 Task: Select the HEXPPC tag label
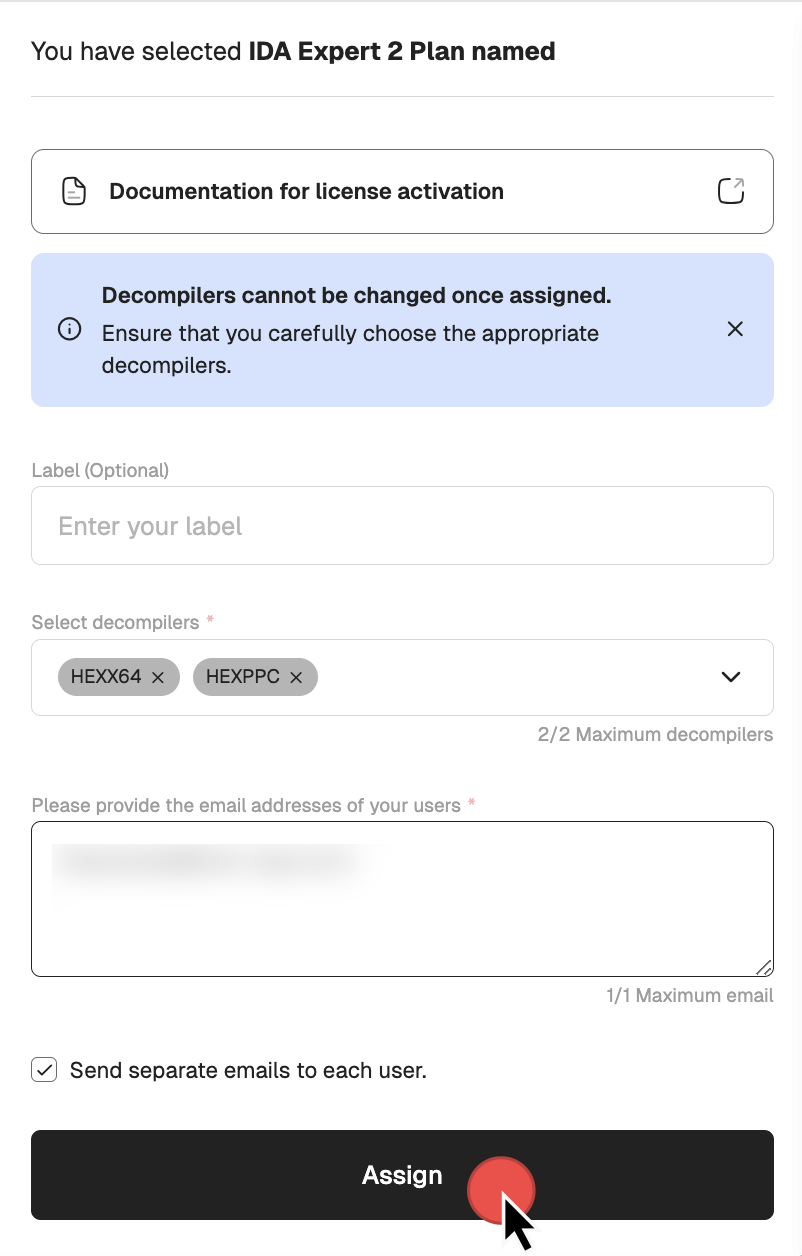pyautogui.click(x=242, y=677)
